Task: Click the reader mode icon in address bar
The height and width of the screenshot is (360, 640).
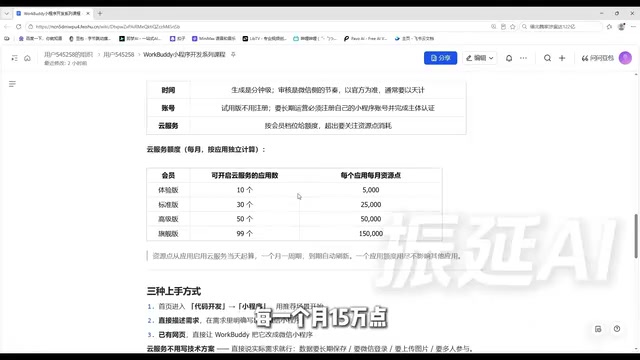Action: 503,27
